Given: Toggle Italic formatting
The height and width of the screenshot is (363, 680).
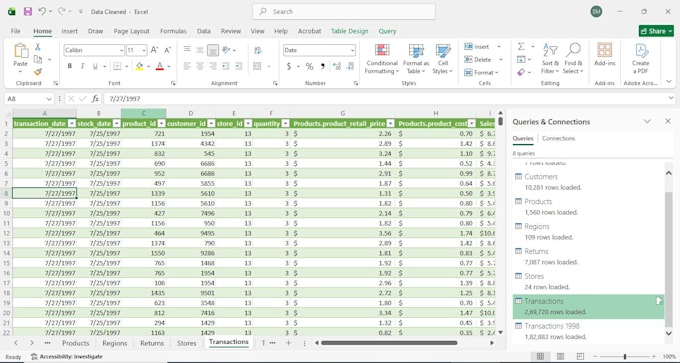Looking at the screenshot, I should [x=82, y=66].
